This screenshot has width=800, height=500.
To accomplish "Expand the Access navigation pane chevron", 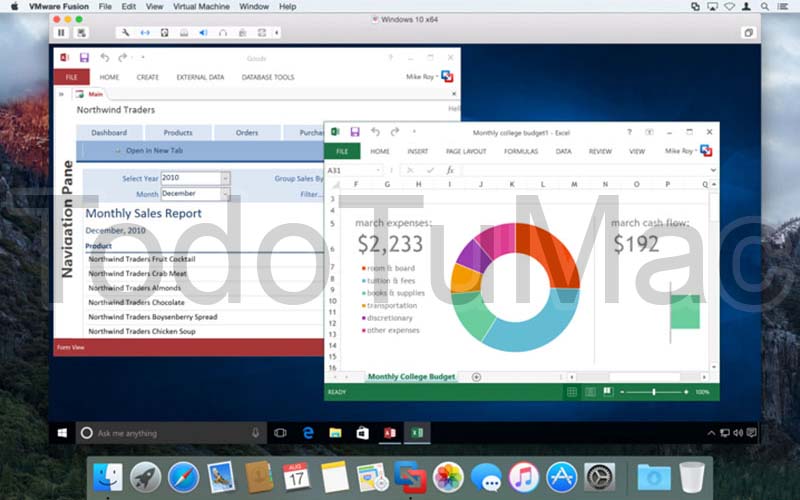I will 61,94.
